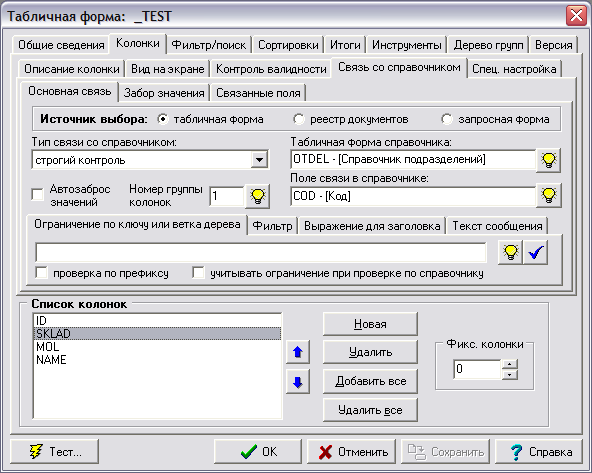Click blue checkmark verify icon
This screenshot has width=592, height=473.
pos(535,252)
